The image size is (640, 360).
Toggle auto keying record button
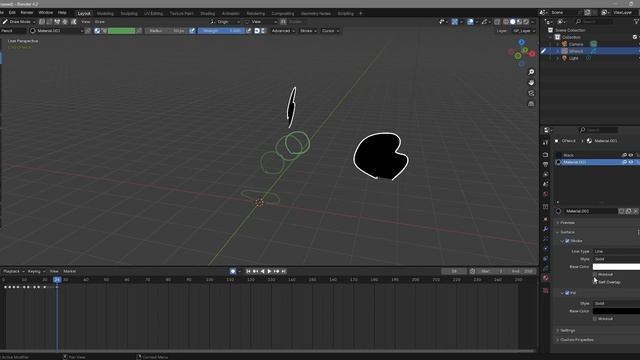click(233, 271)
